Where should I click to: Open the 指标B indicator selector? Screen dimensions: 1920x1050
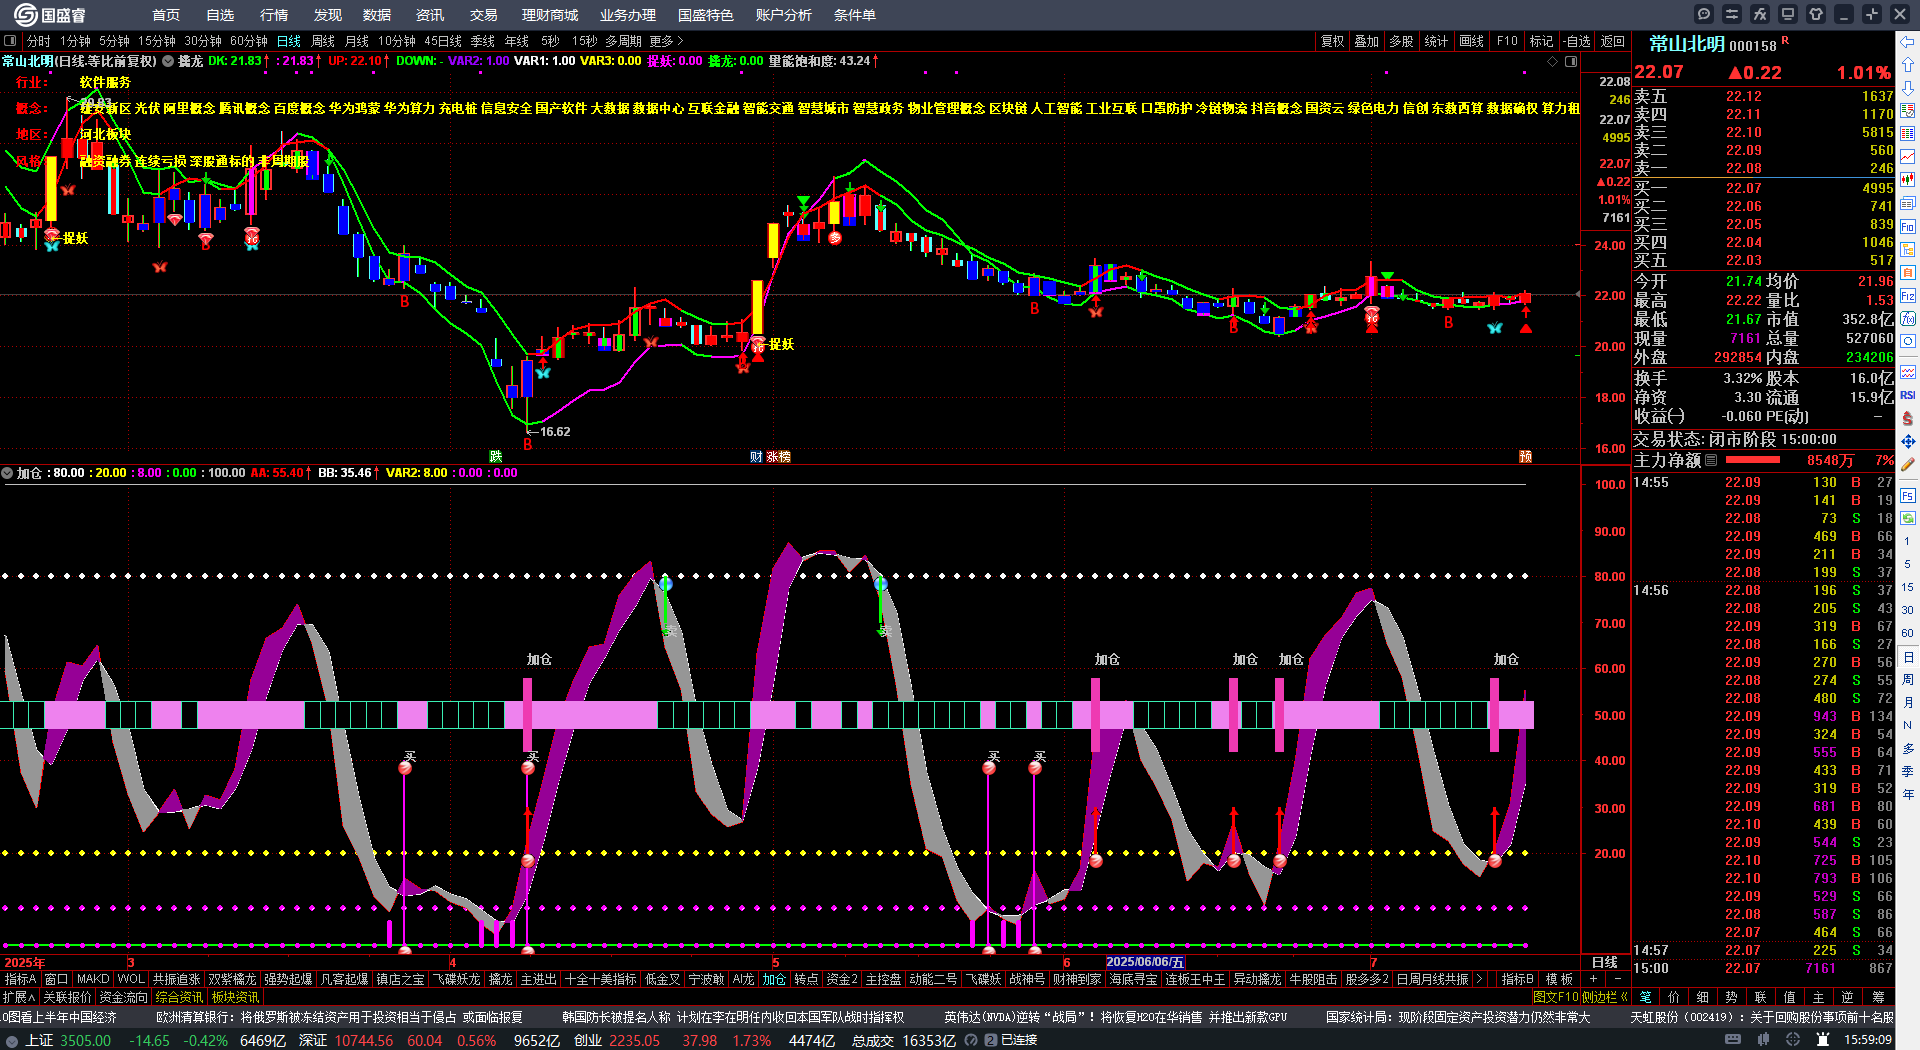coord(1517,979)
